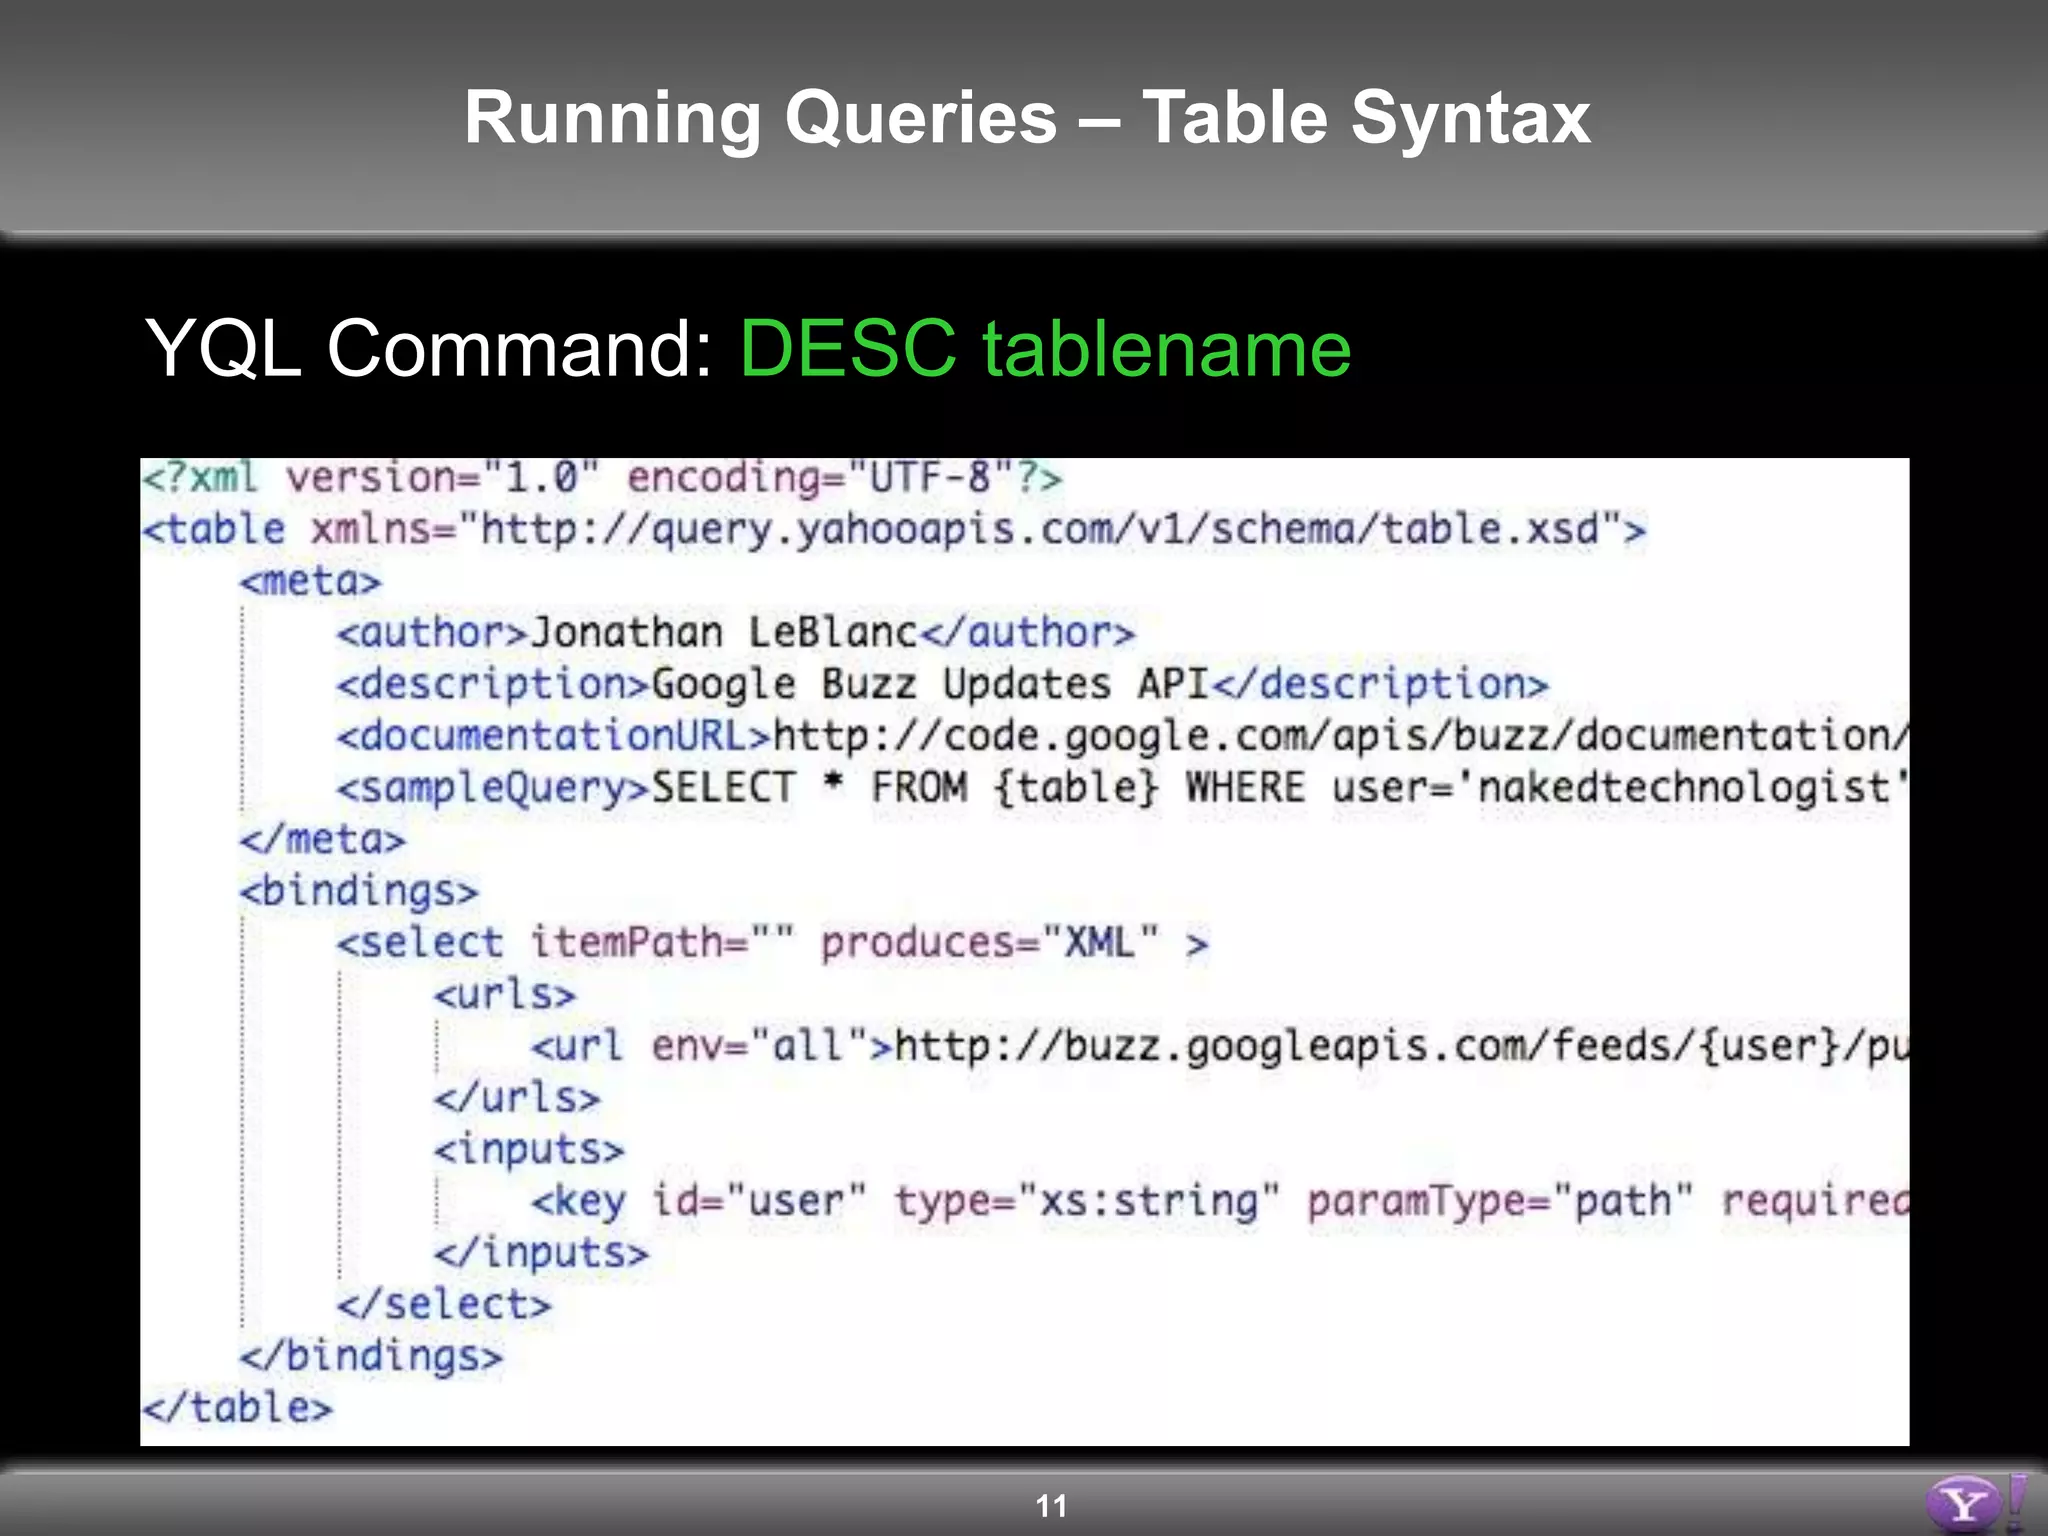Click the opening '<urls>' tag
The width and height of the screenshot is (2048, 1536).
pyautogui.click(x=505, y=995)
